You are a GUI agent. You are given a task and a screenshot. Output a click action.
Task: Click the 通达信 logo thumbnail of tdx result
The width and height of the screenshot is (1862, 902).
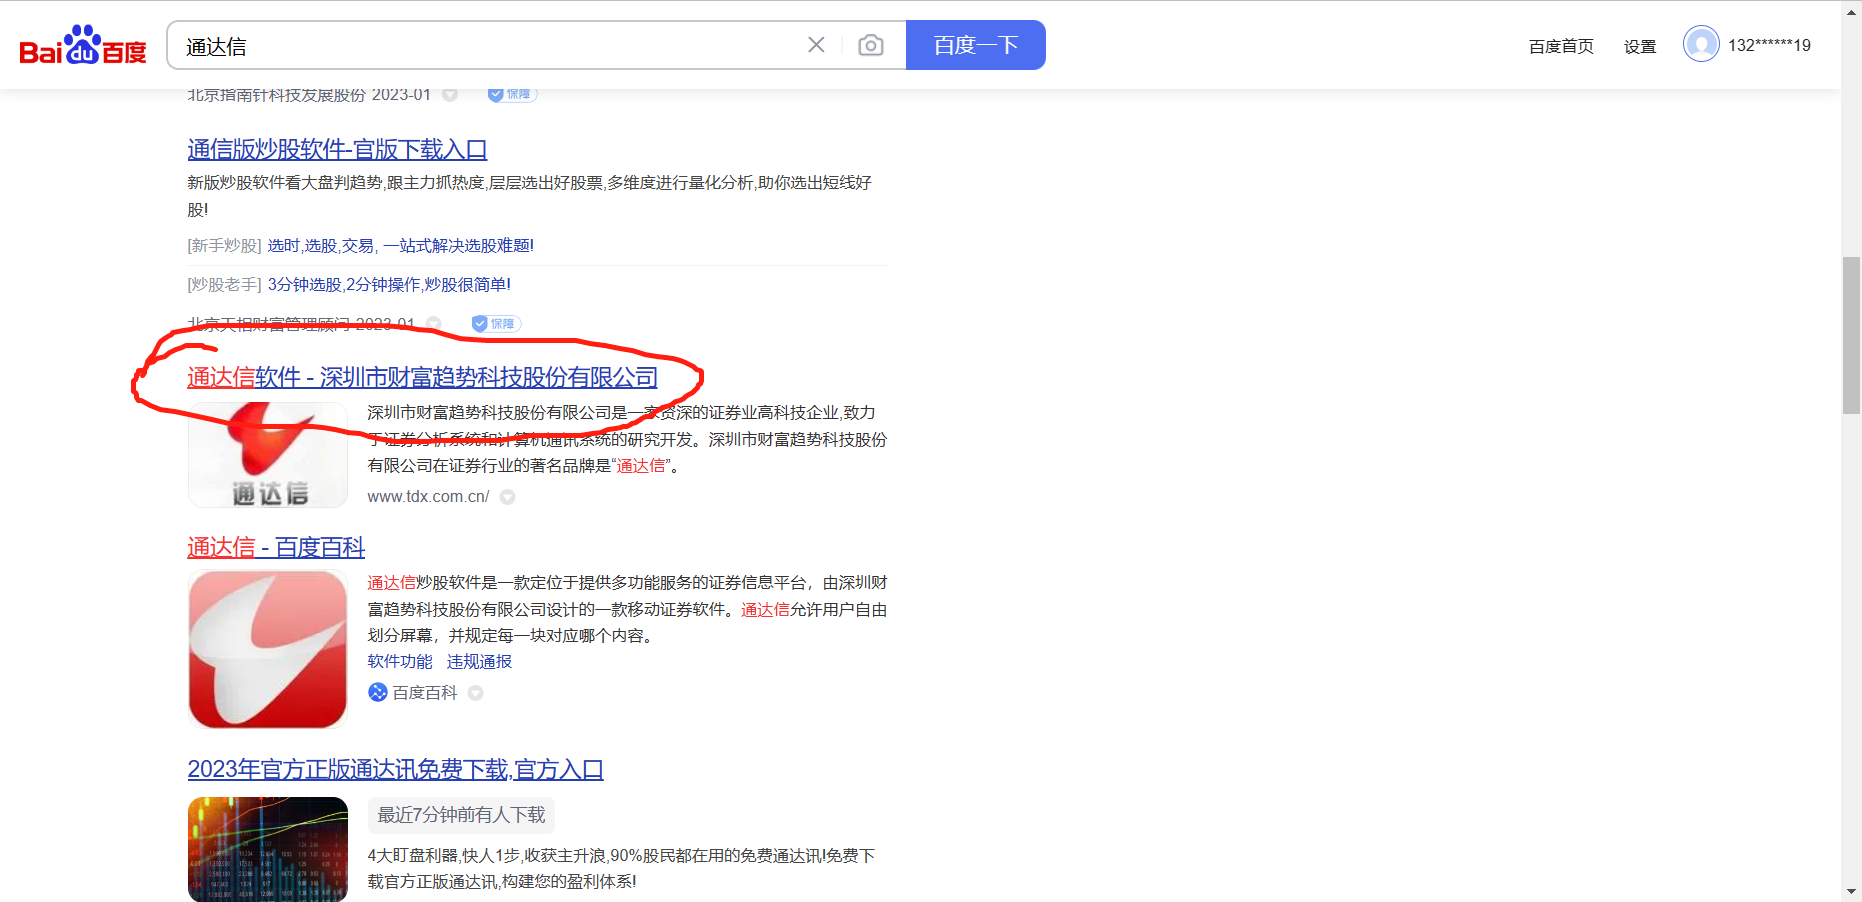click(x=268, y=455)
